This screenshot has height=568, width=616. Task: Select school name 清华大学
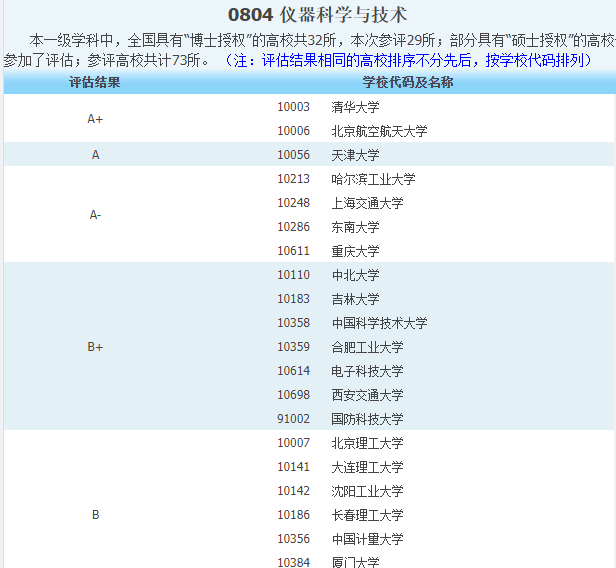[355, 107]
